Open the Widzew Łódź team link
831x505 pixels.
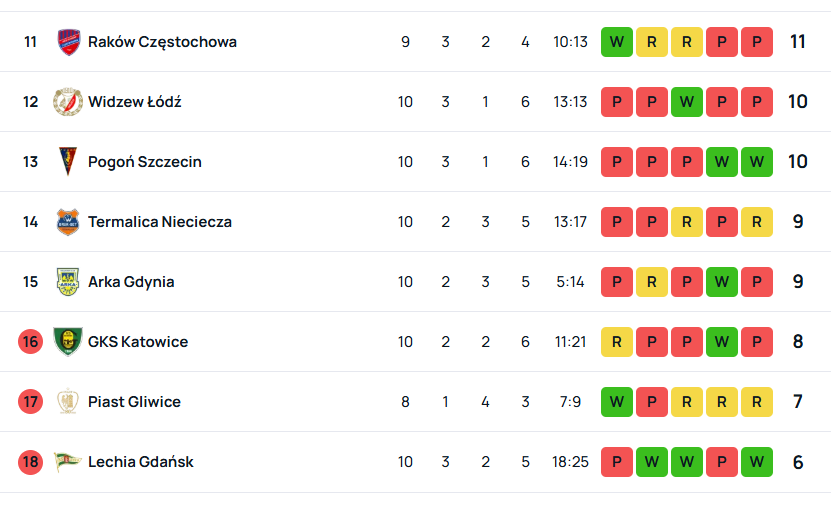[134, 102]
